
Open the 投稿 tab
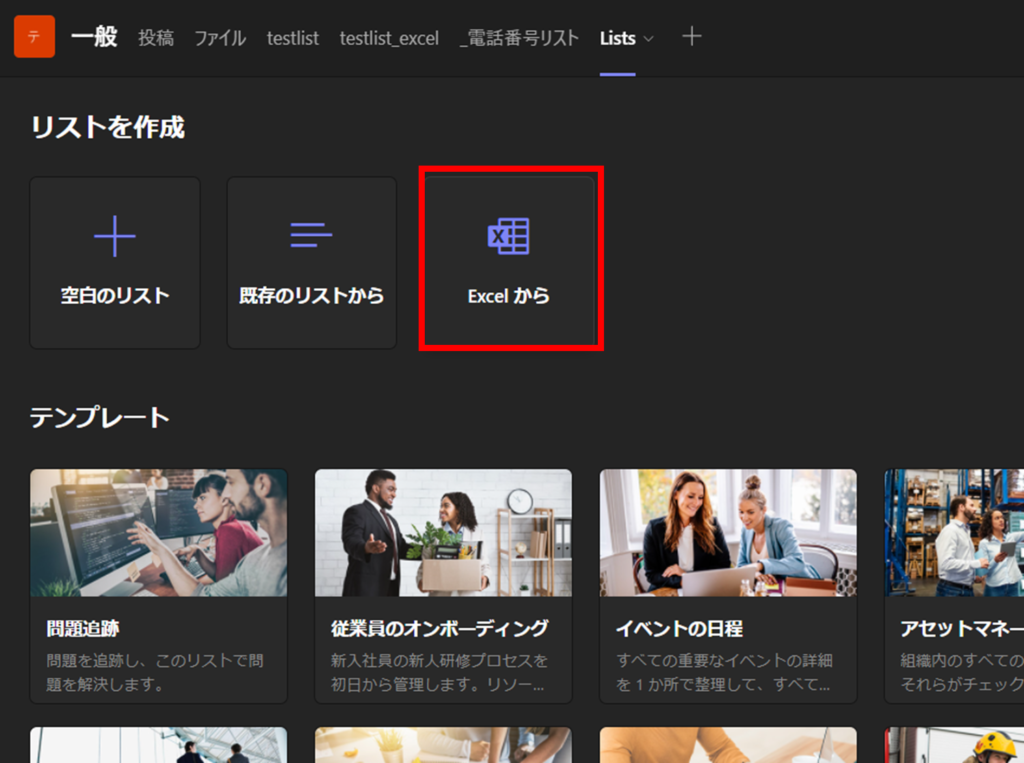click(156, 38)
